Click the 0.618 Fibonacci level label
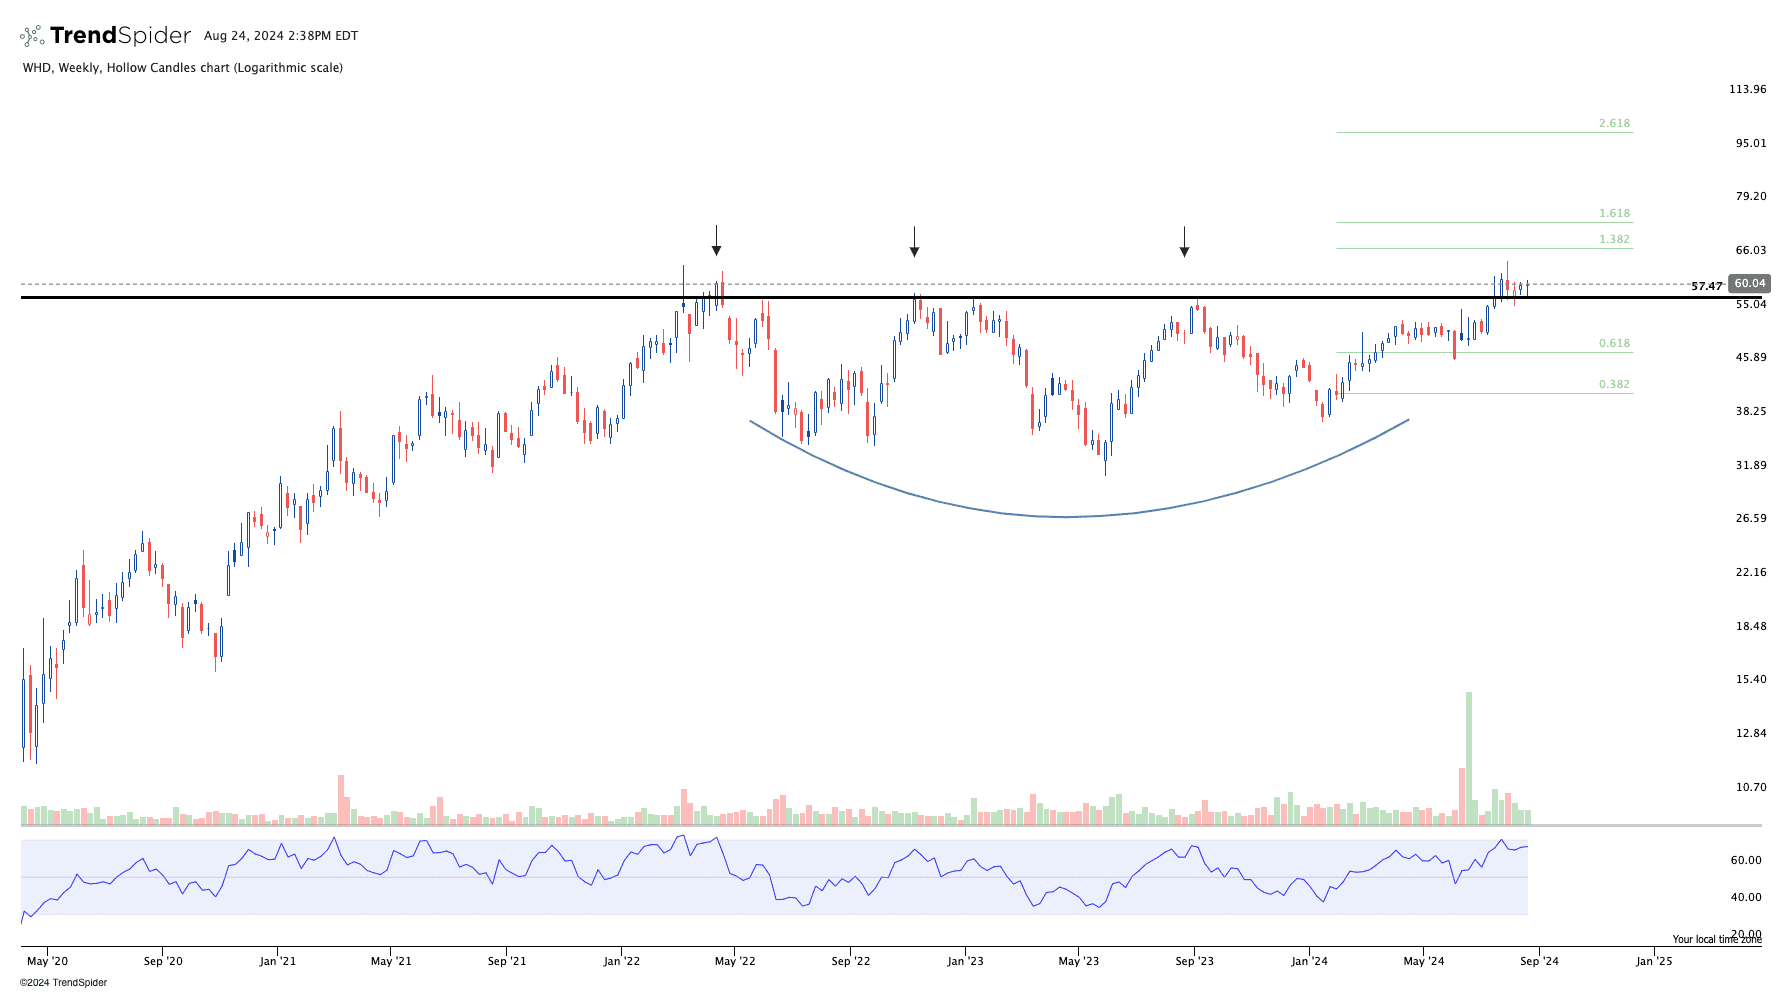The height and width of the screenshot is (992, 1792). pyautogui.click(x=1613, y=344)
